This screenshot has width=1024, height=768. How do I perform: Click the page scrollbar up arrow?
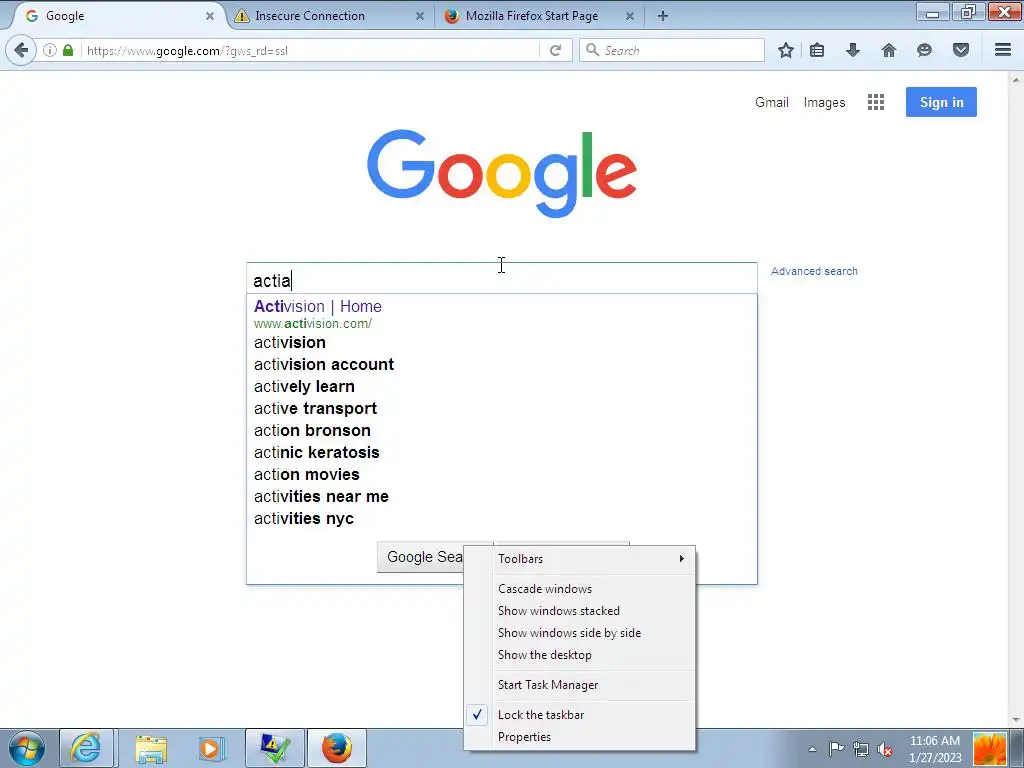(1016, 80)
